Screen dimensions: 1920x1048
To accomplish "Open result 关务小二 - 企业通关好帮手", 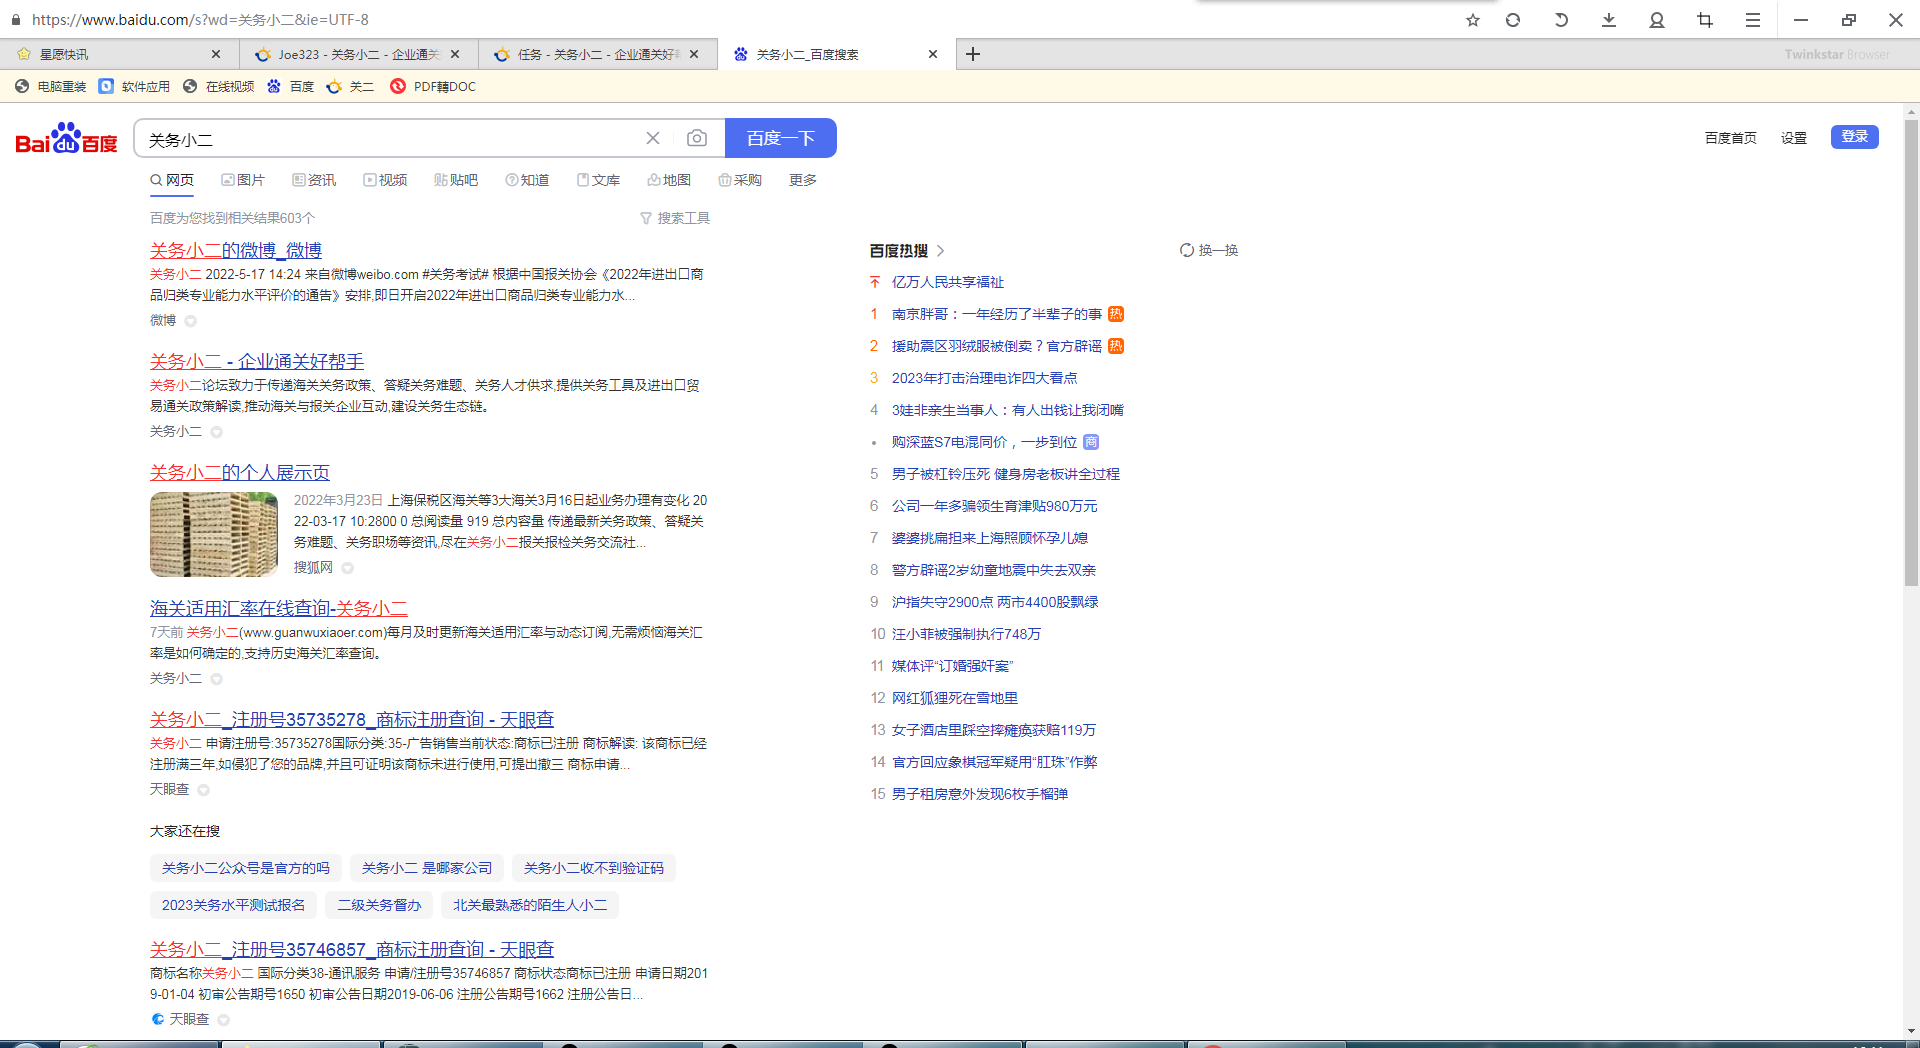I will coord(257,361).
